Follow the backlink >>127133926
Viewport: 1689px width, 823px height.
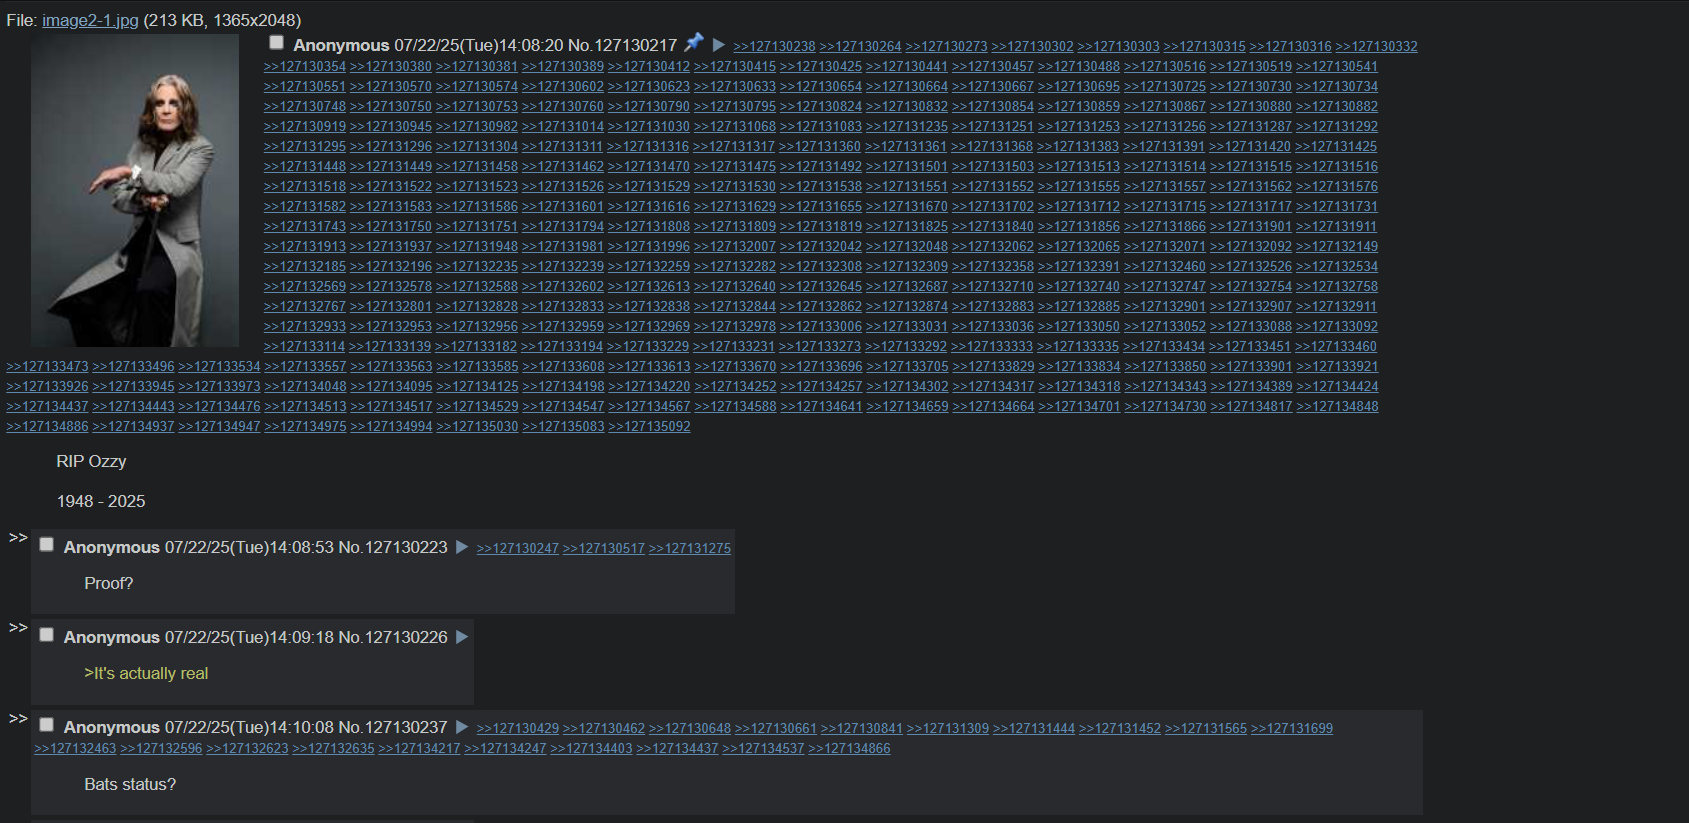(47, 387)
